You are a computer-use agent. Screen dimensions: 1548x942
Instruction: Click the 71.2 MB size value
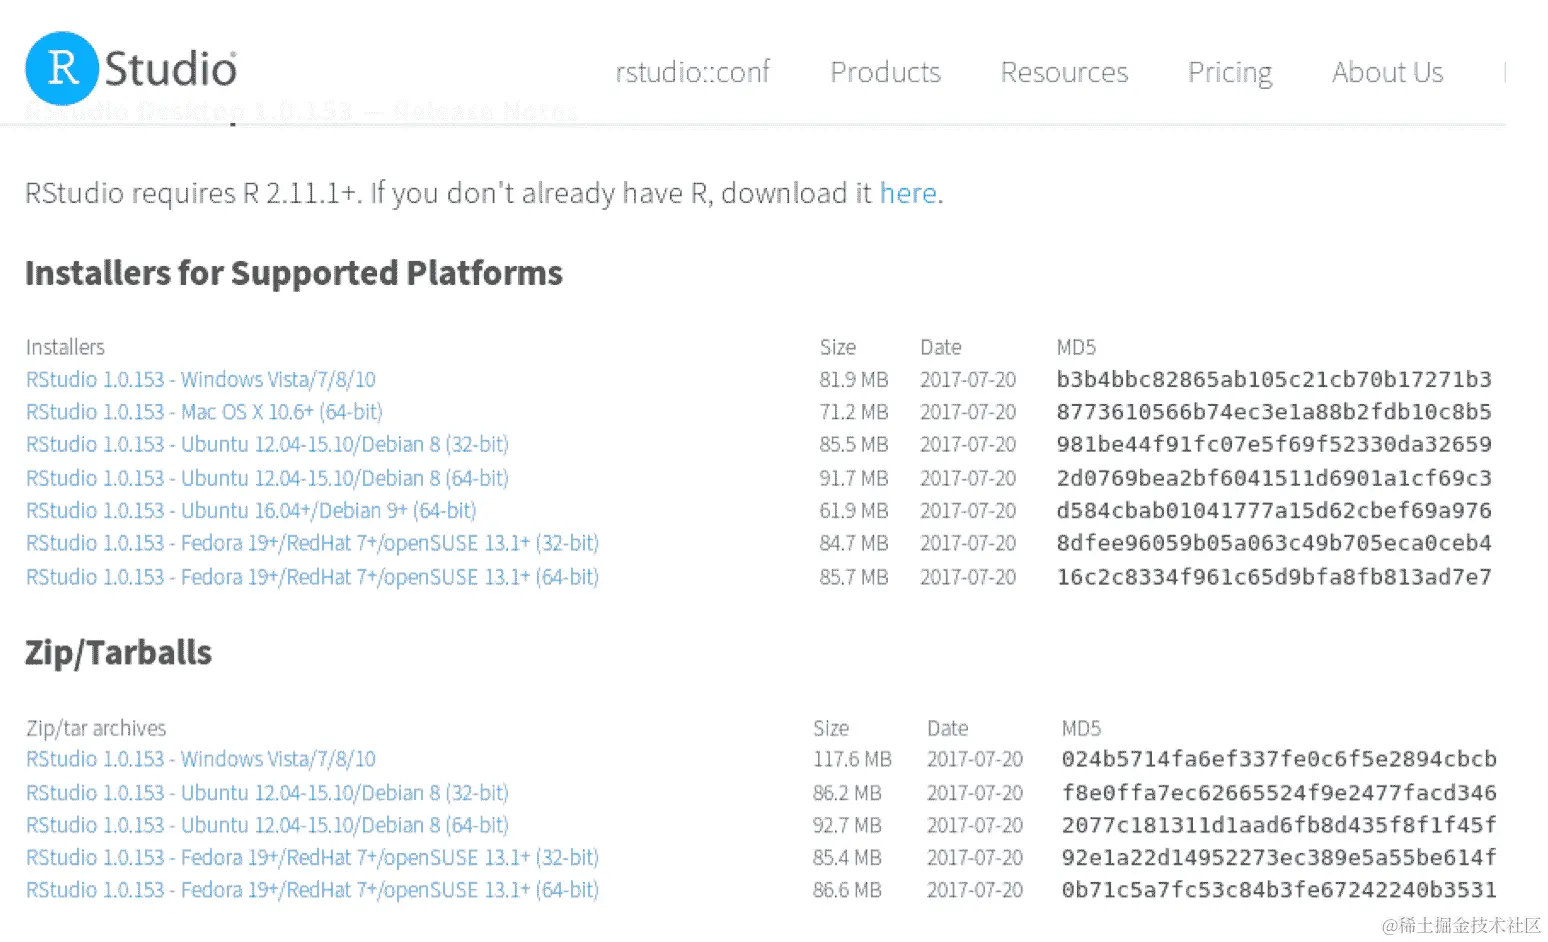pos(854,412)
